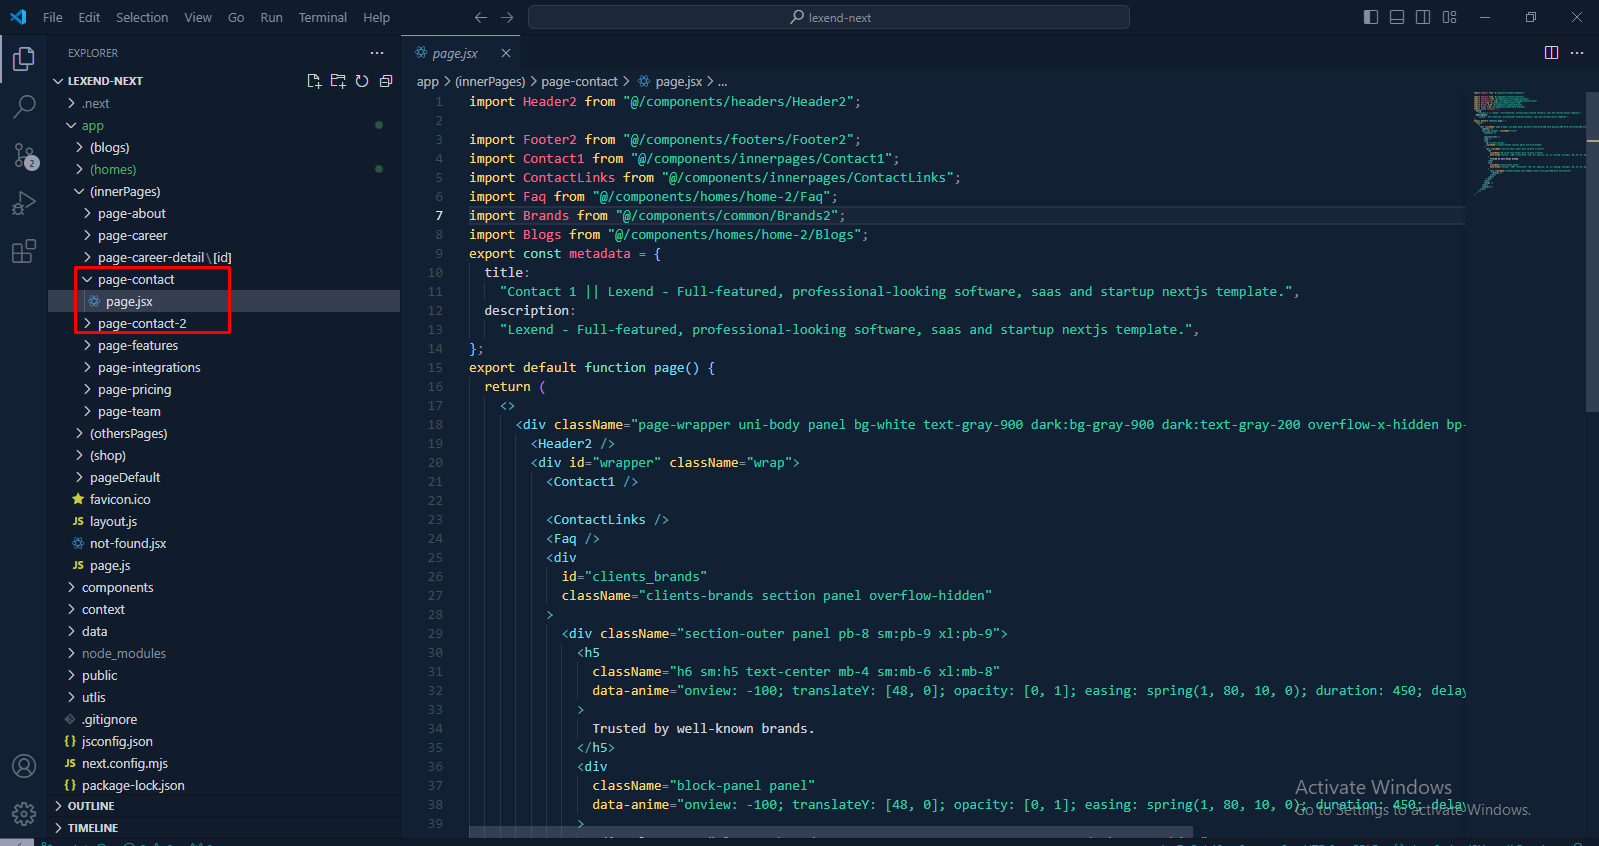Toggle secondary sidebar visibility

[x=1423, y=17]
